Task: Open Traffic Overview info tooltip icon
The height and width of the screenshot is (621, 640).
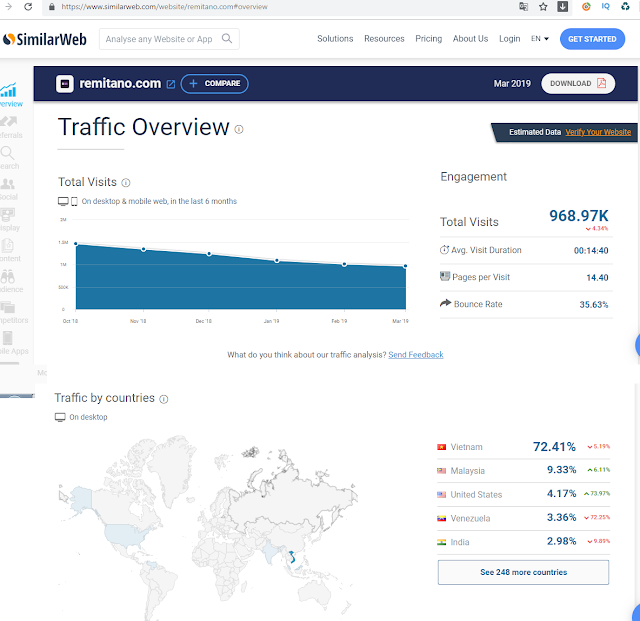Action: point(239,129)
